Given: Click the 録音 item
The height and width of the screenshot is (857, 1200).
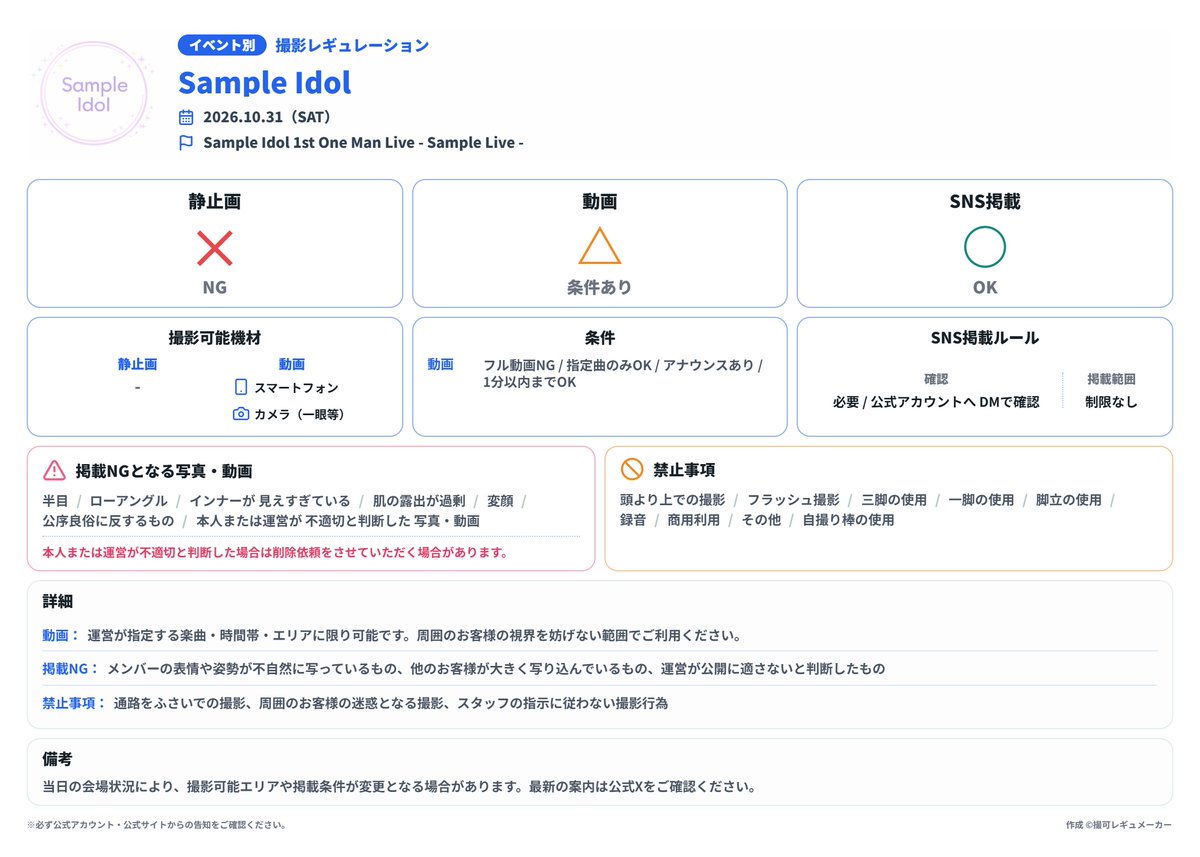Looking at the screenshot, I should coord(633,520).
